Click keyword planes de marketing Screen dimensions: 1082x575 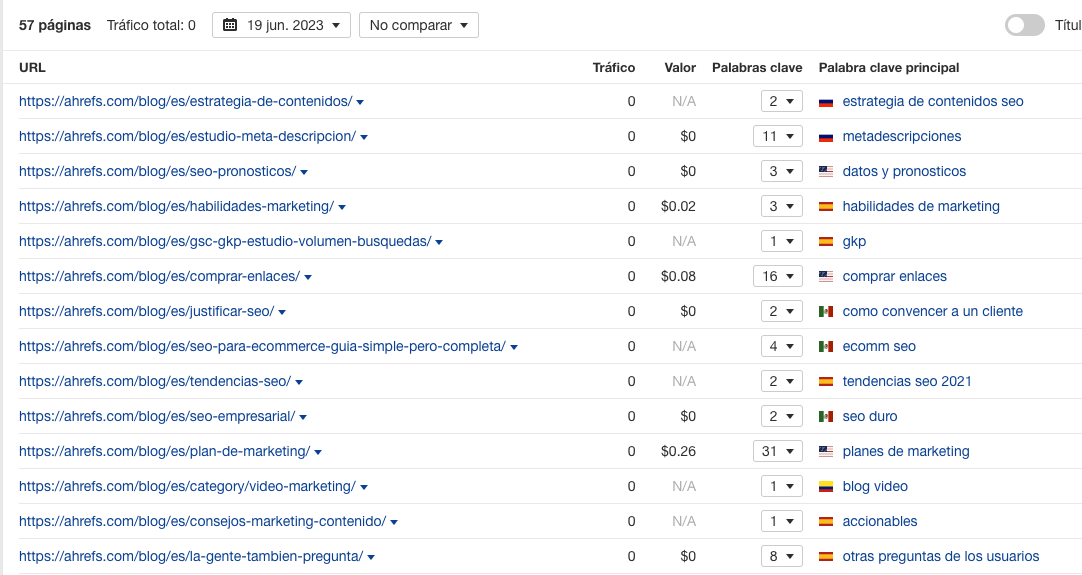[x=906, y=451]
